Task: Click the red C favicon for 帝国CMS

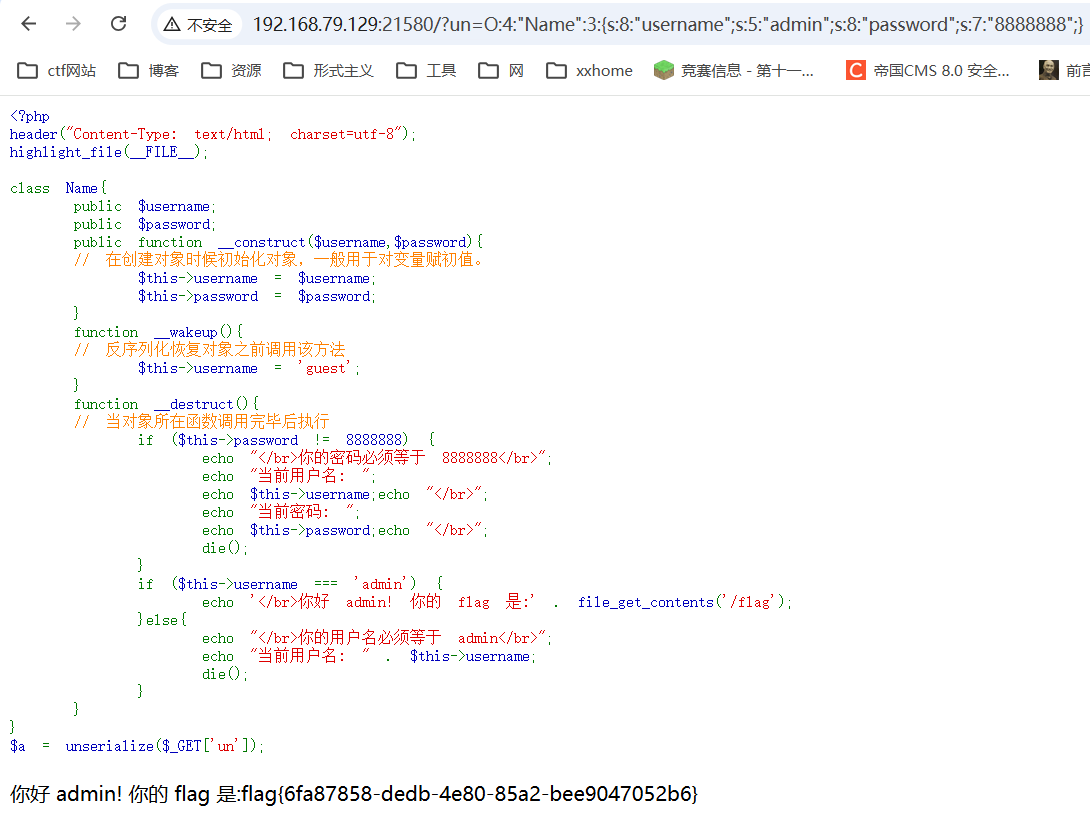Action: pyautogui.click(x=856, y=70)
